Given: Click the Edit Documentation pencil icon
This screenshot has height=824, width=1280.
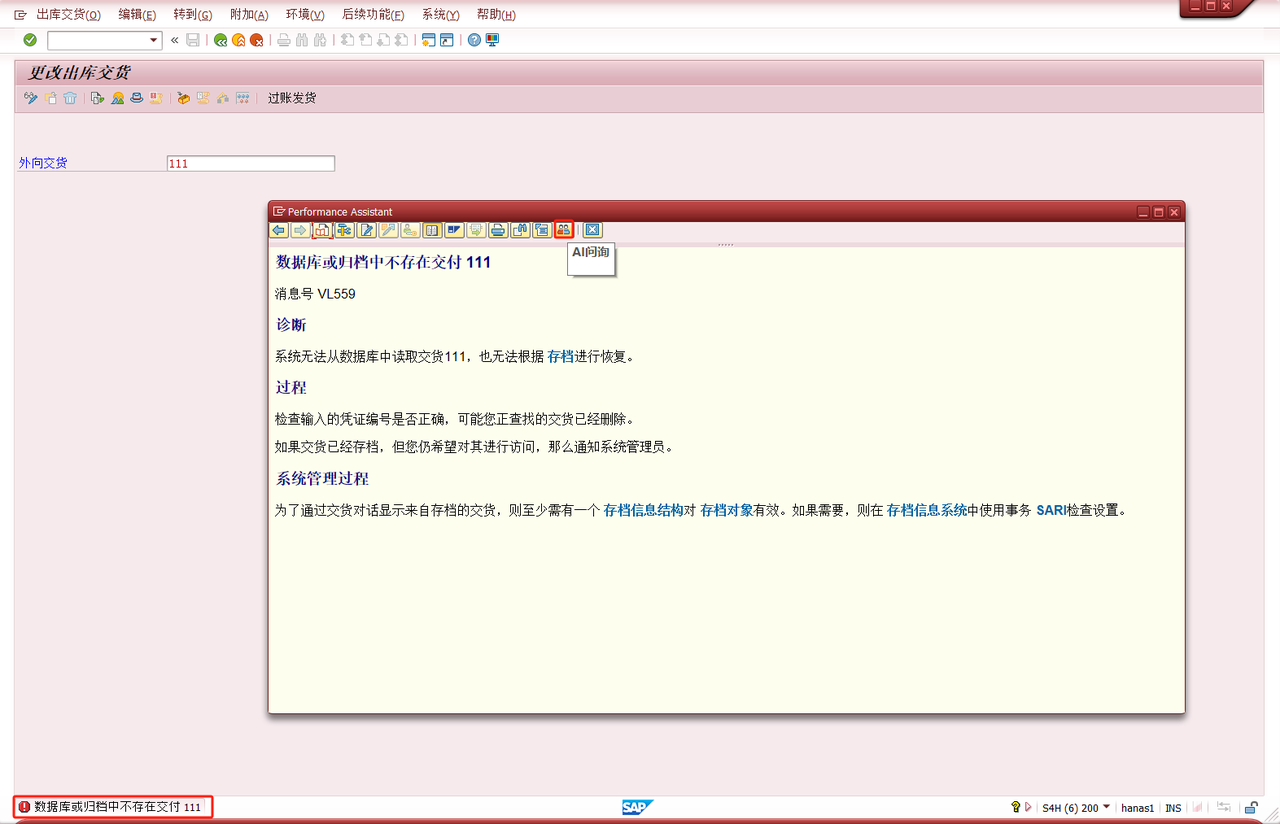Looking at the screenshot, I should pyautogui.click(x=366, y=230).
